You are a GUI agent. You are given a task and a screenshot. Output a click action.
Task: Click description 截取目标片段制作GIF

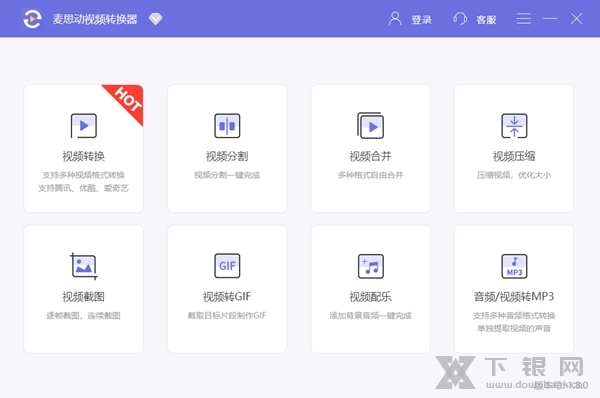click(227, 316)
